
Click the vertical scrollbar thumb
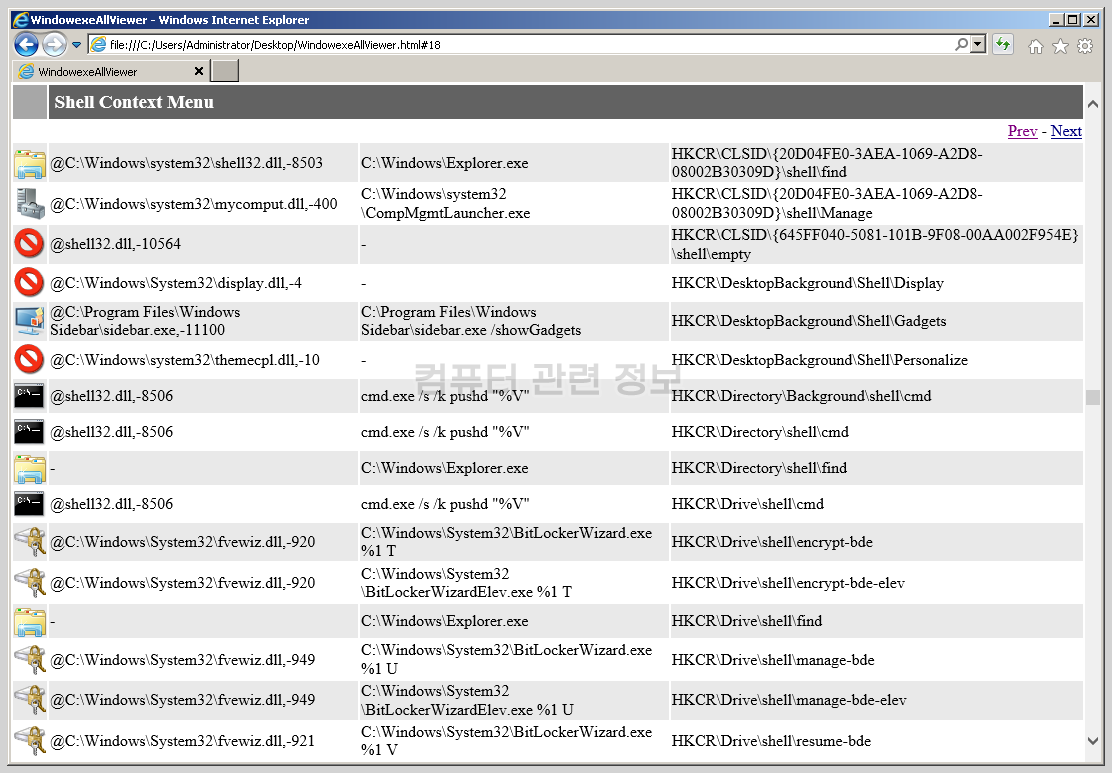(1092, 397)
